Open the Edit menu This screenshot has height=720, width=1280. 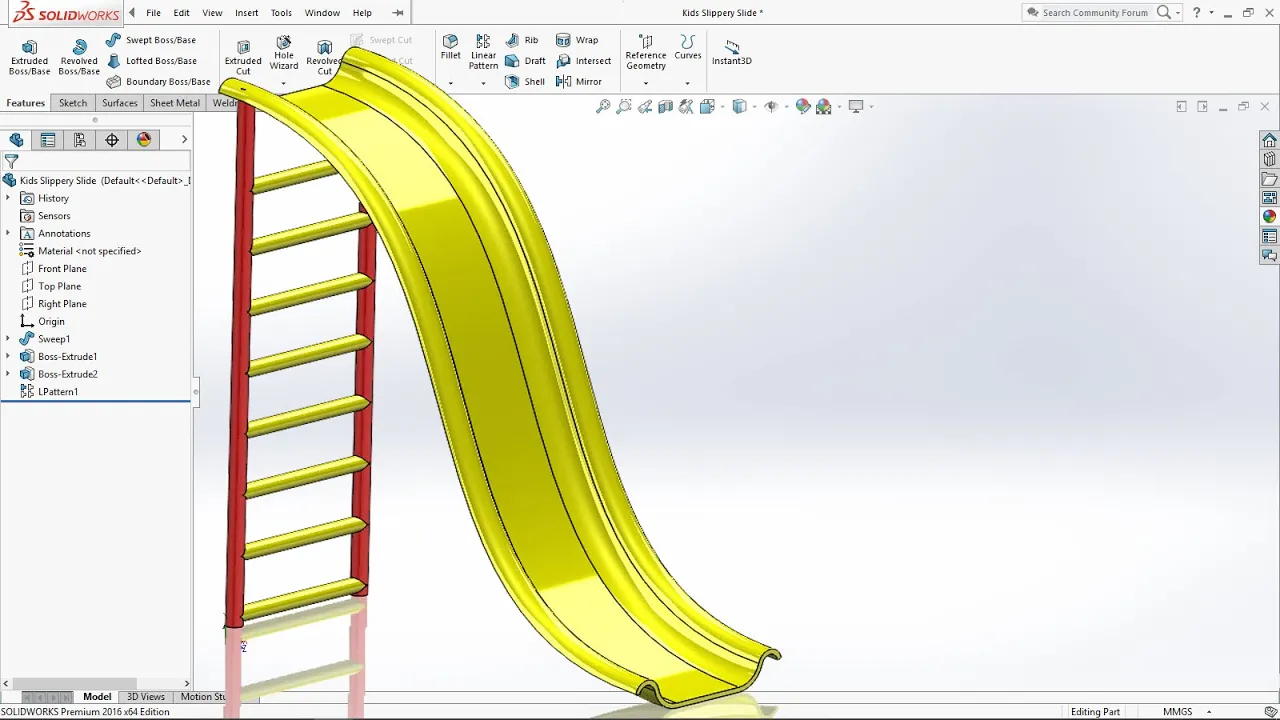(181, 13)
